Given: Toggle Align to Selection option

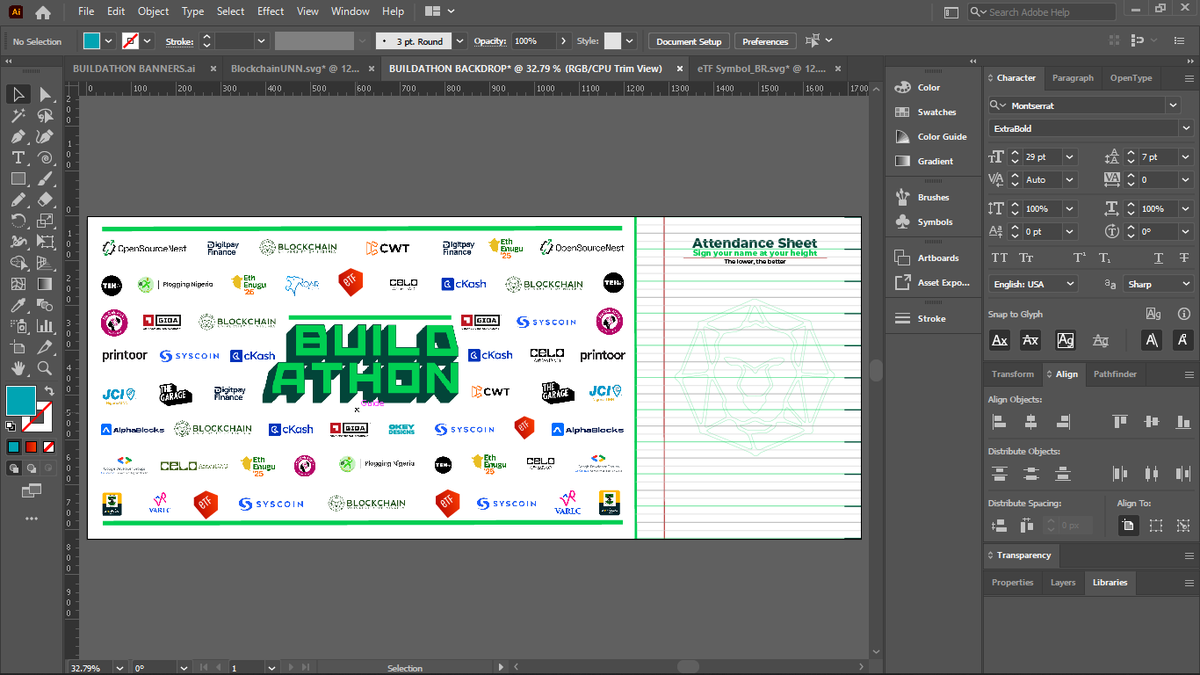Looking at the screenshot, I should pos(1156,525).
